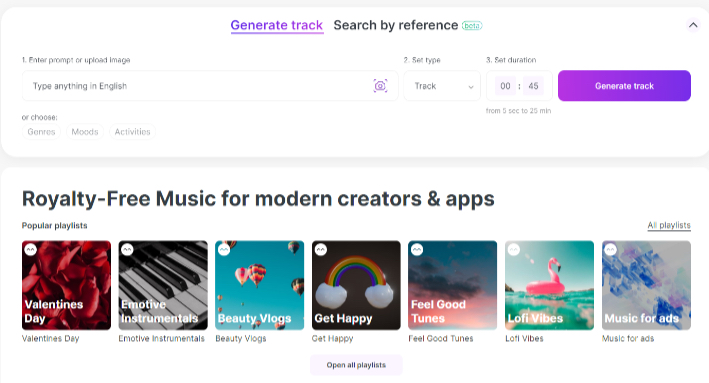709x383 pixels.
Task: Open the Music for ads playlist thumbnail
Action: click(x=646, y=285)
